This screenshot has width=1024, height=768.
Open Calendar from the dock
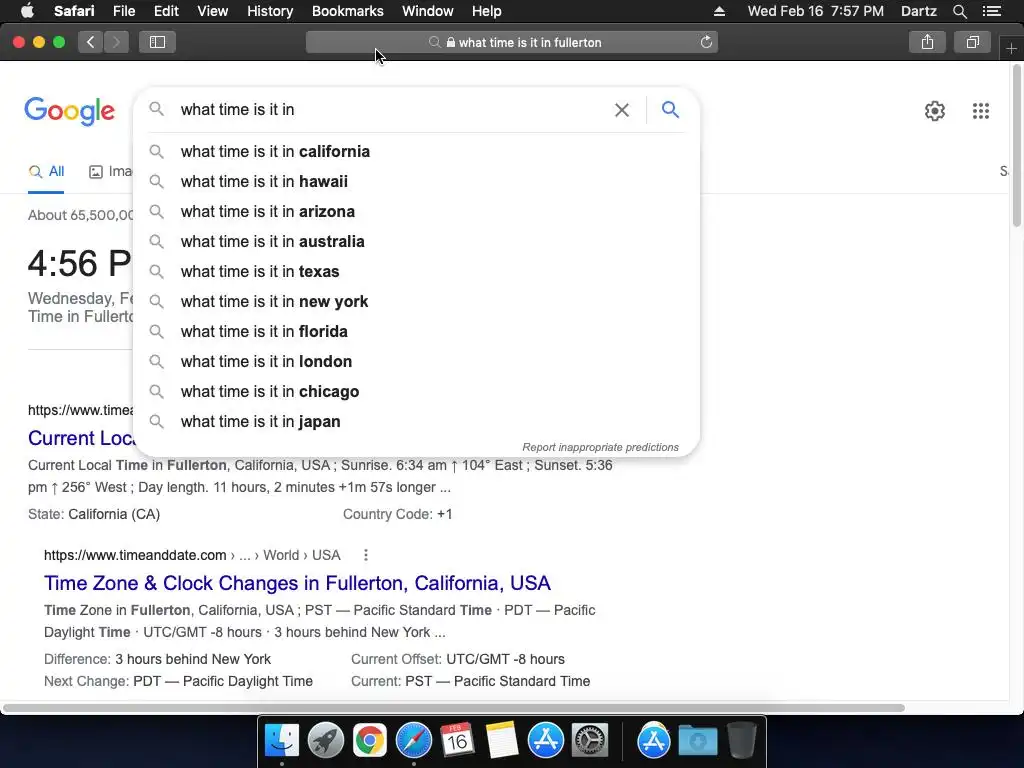tap(457, 741)
